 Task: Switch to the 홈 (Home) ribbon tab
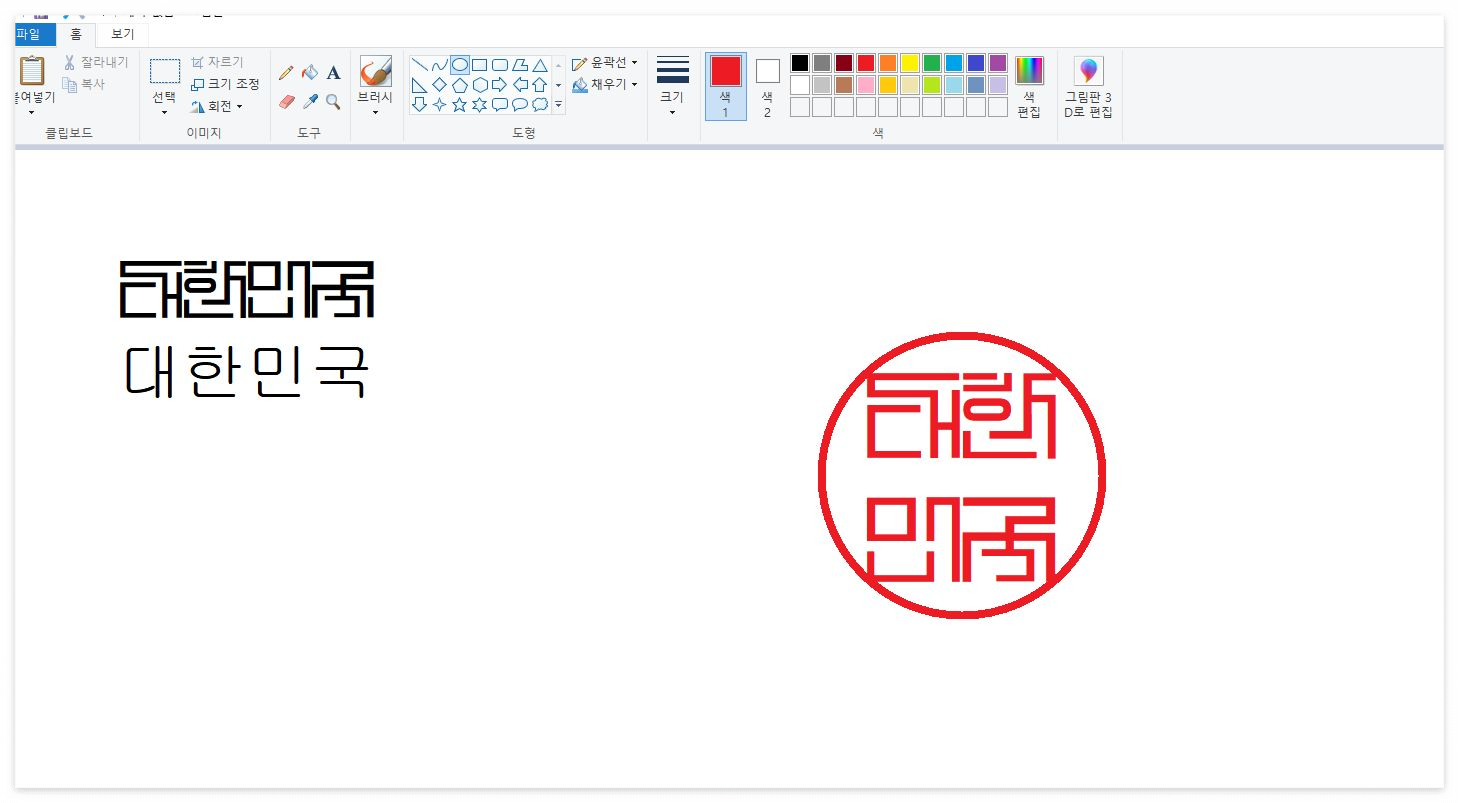[x=76, y=34]
